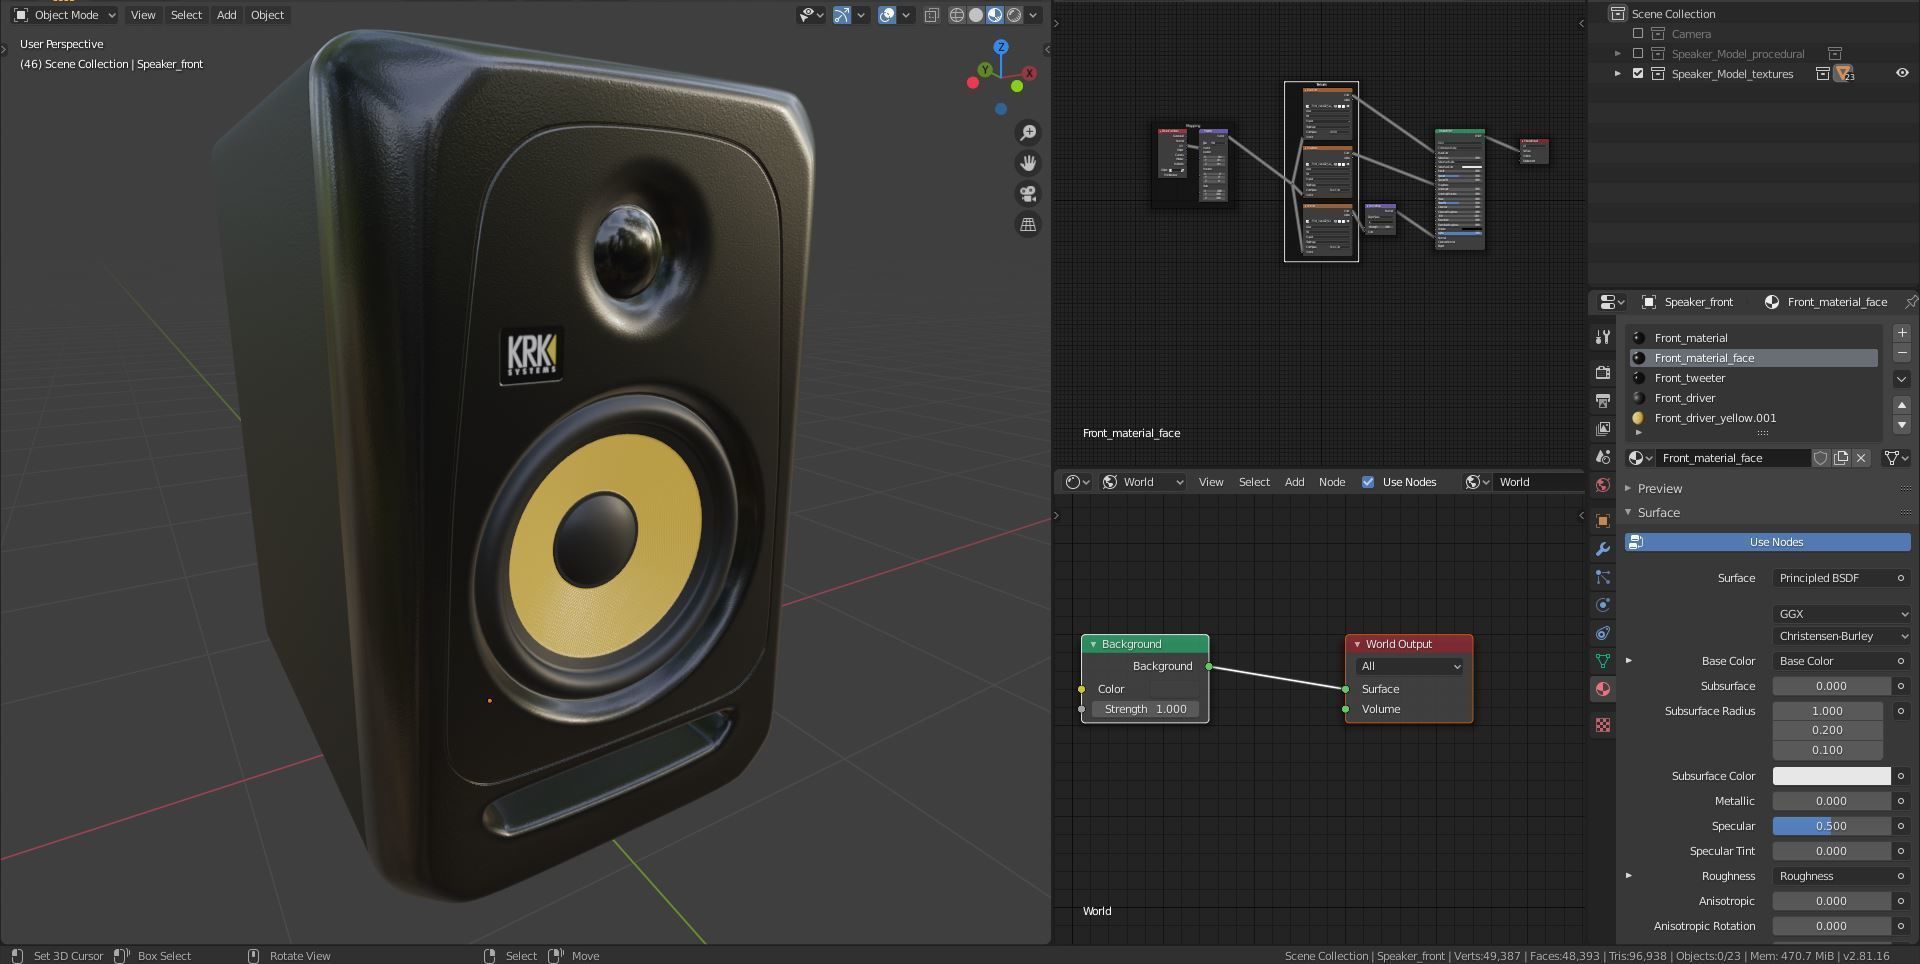Duplicate the material with New Material icon

1841,458
